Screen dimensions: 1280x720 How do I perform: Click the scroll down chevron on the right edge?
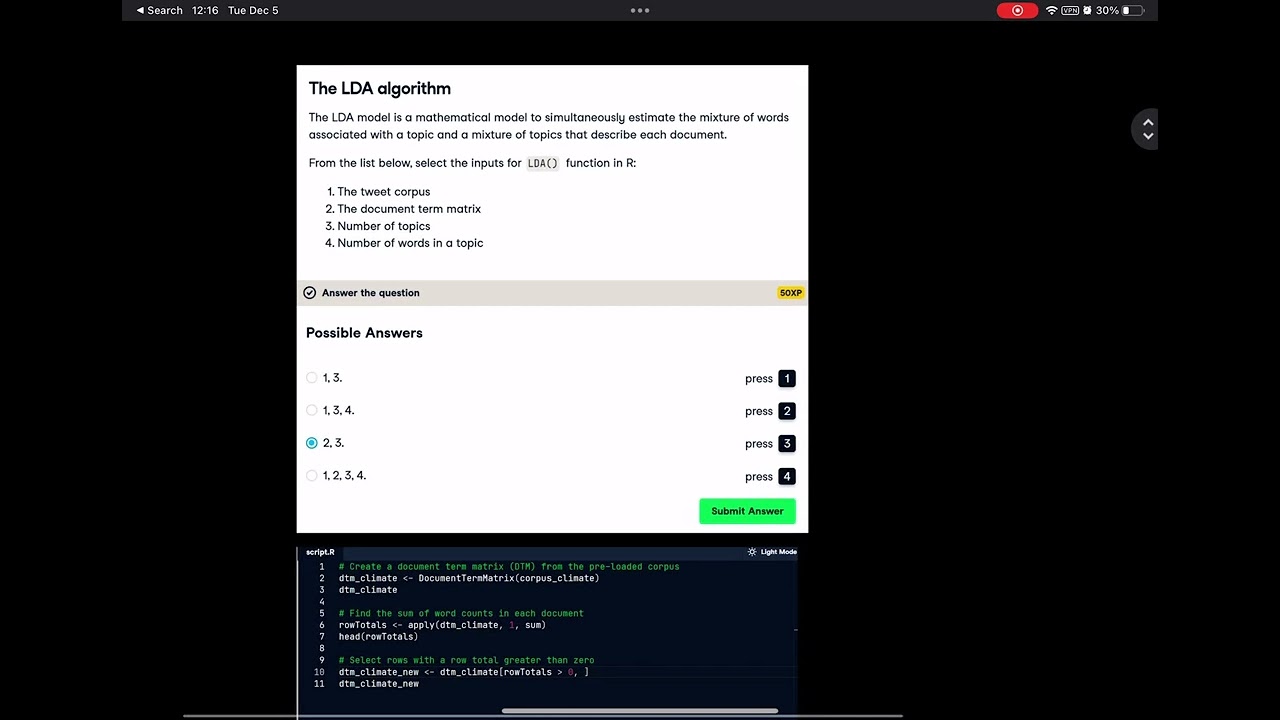point(1148,136)
